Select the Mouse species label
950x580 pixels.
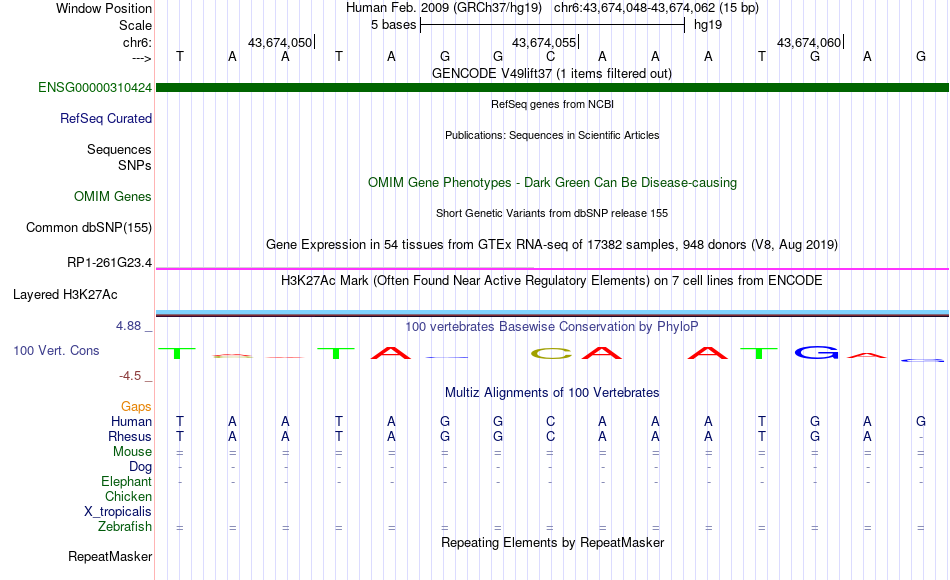[x=133, y=452]
